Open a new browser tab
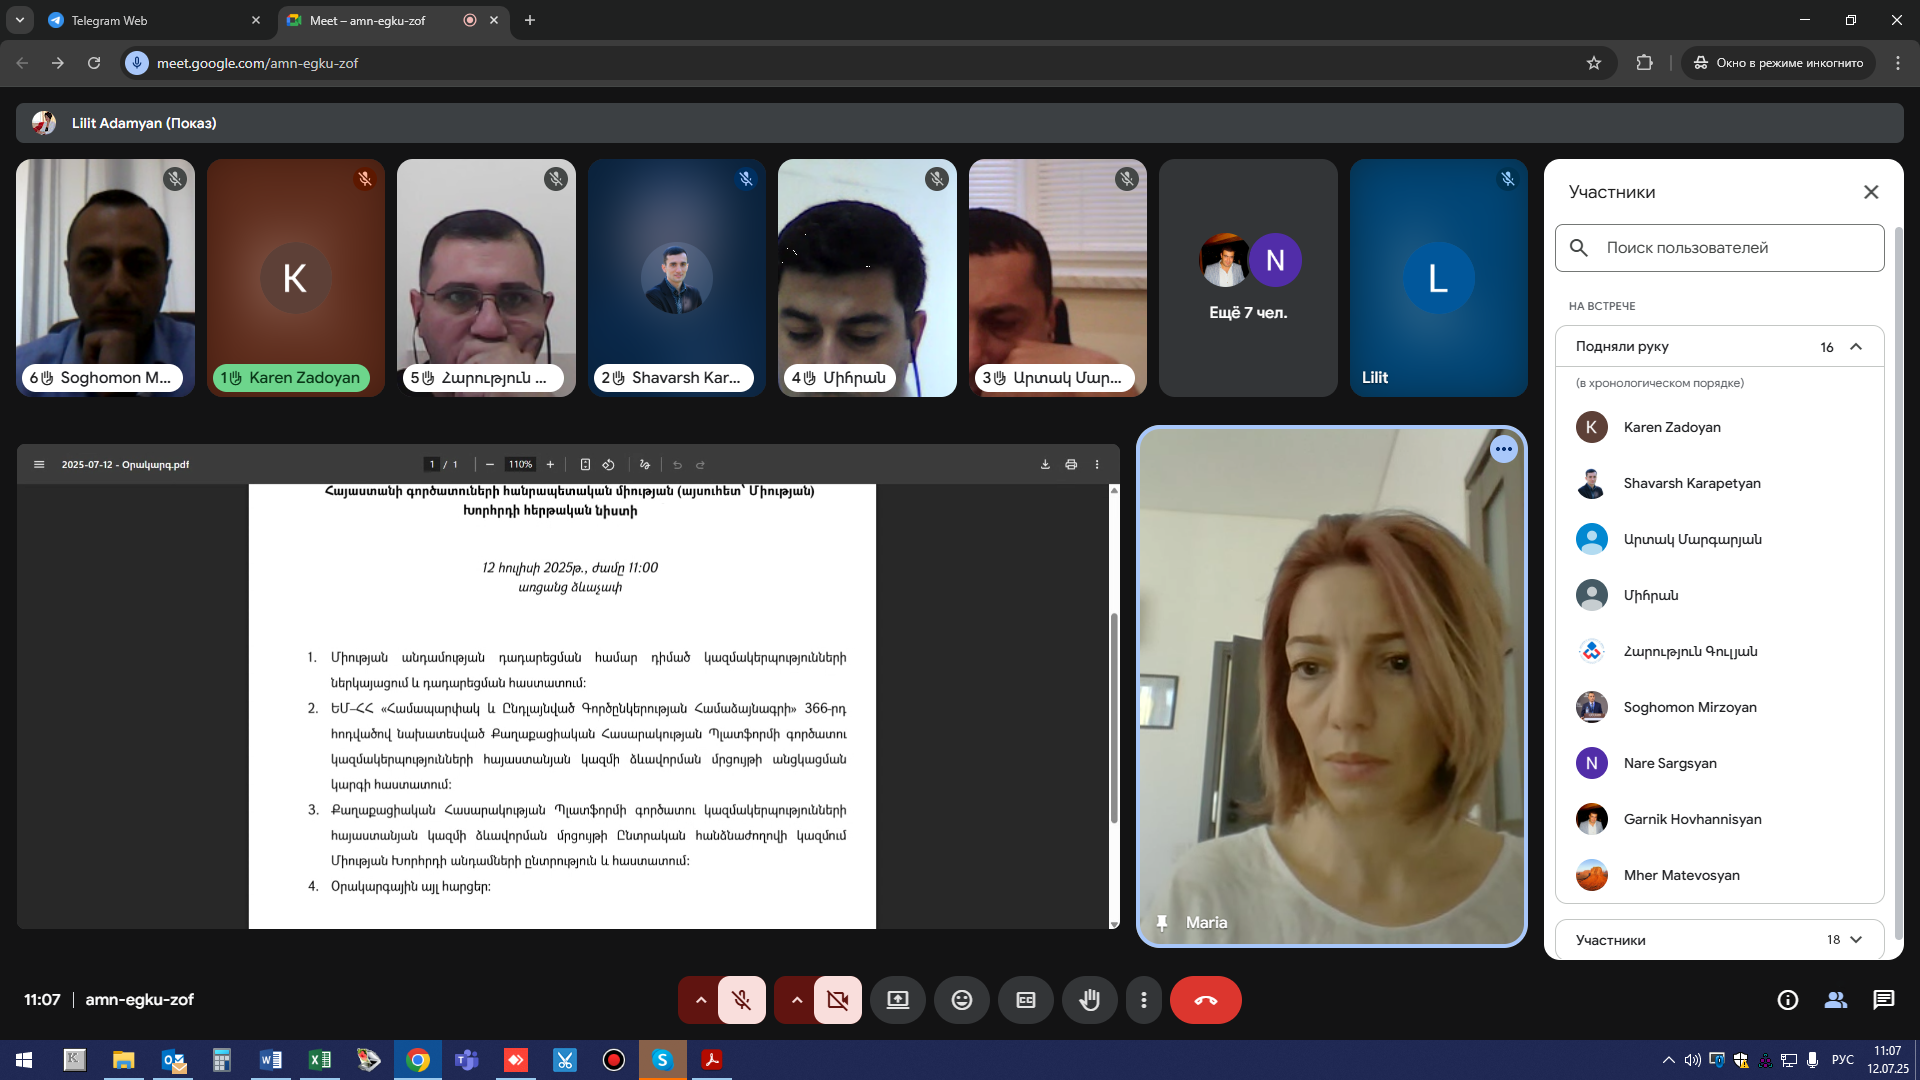 click(530, 20)
